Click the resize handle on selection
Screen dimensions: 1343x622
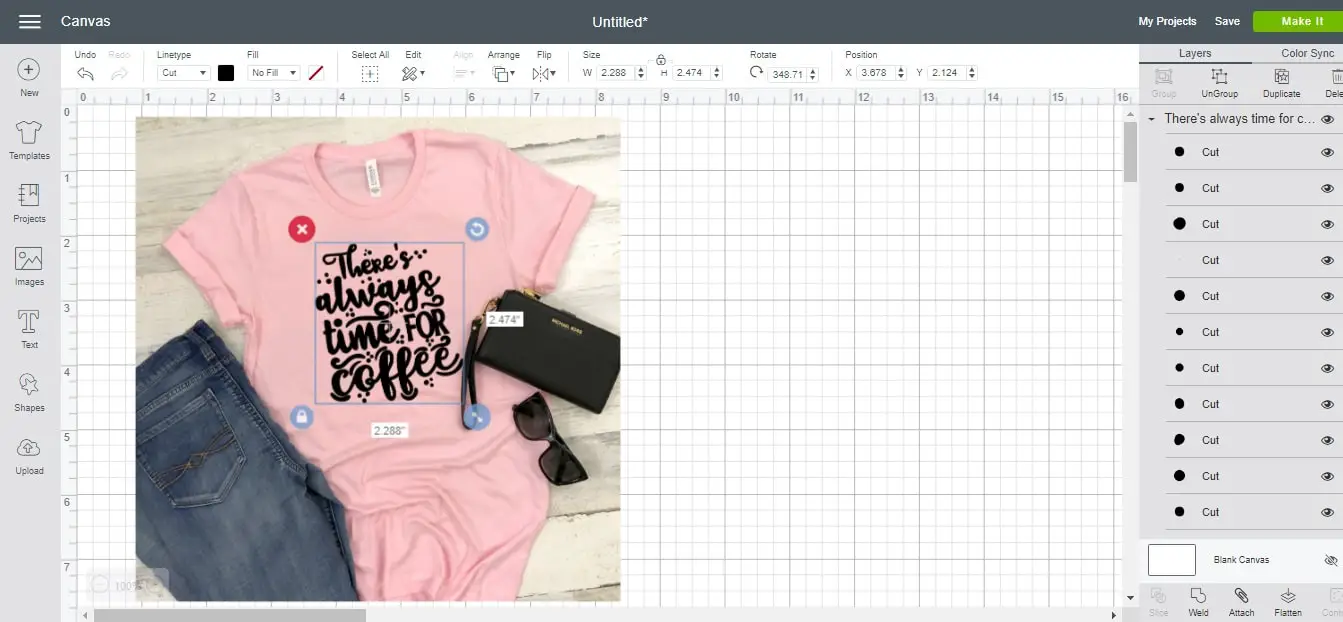pos(477,417)
